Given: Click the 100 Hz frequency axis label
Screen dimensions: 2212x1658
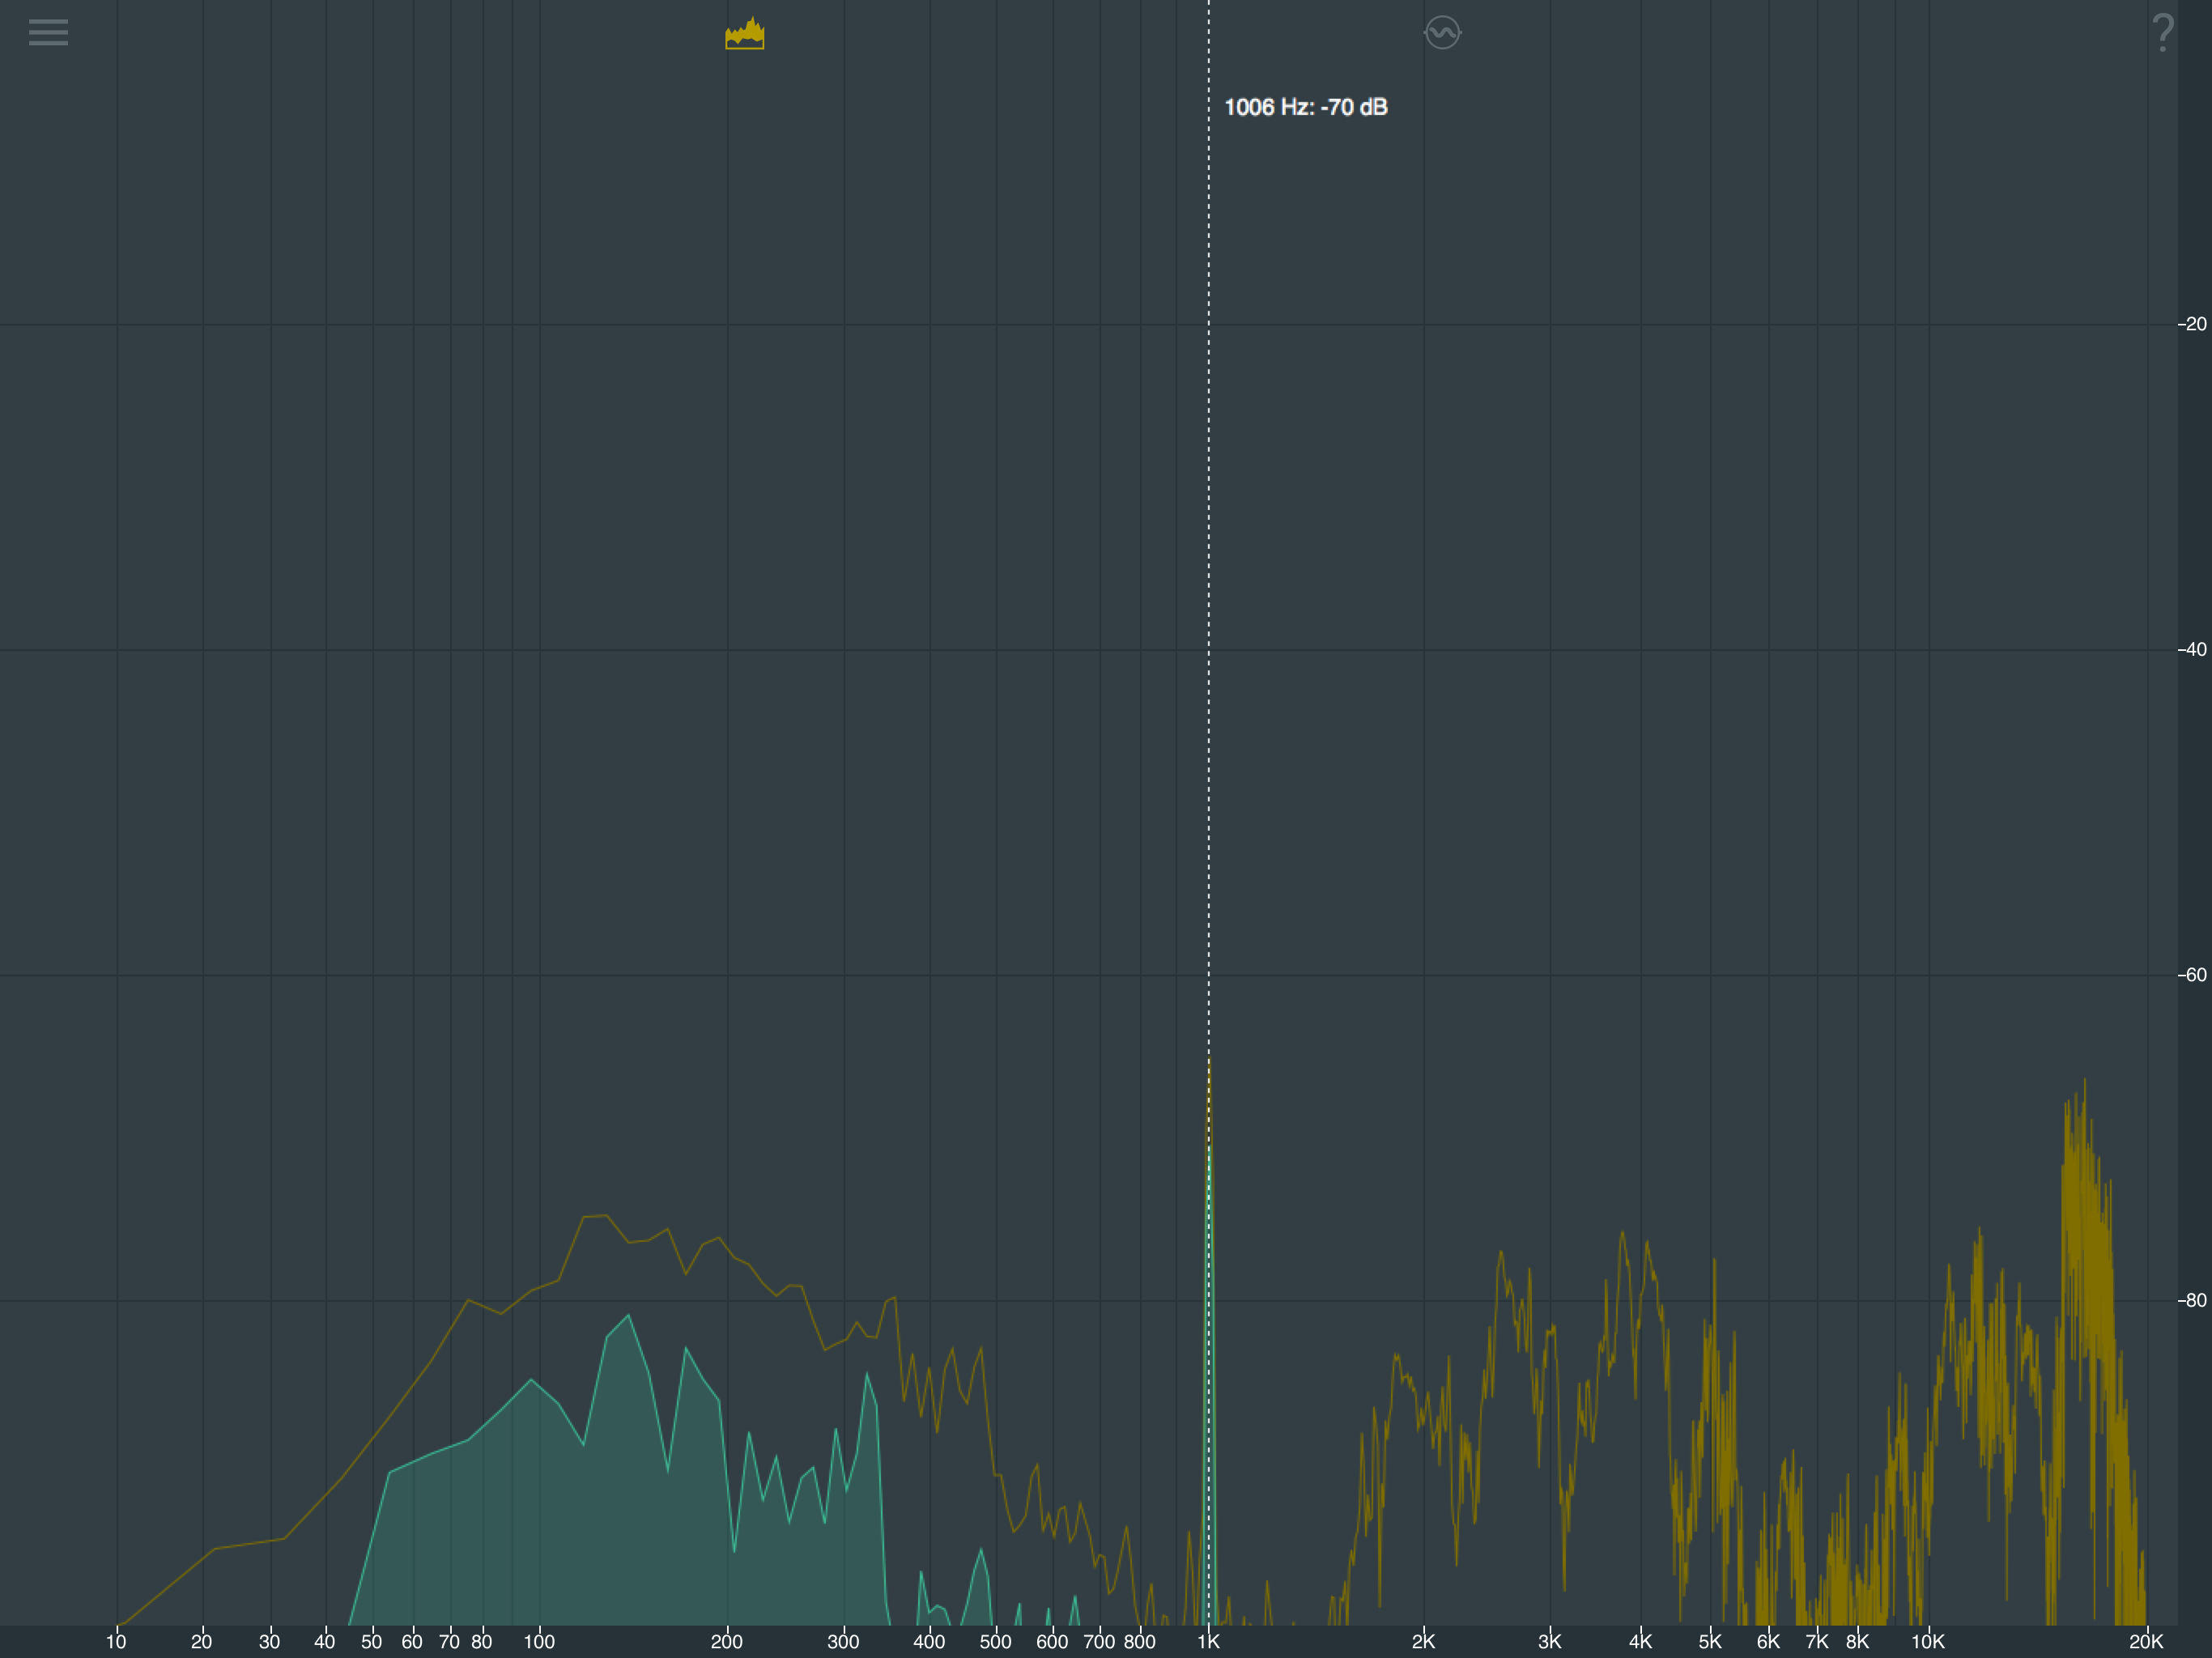Looking at the screenshot, I should (539, 1641).
